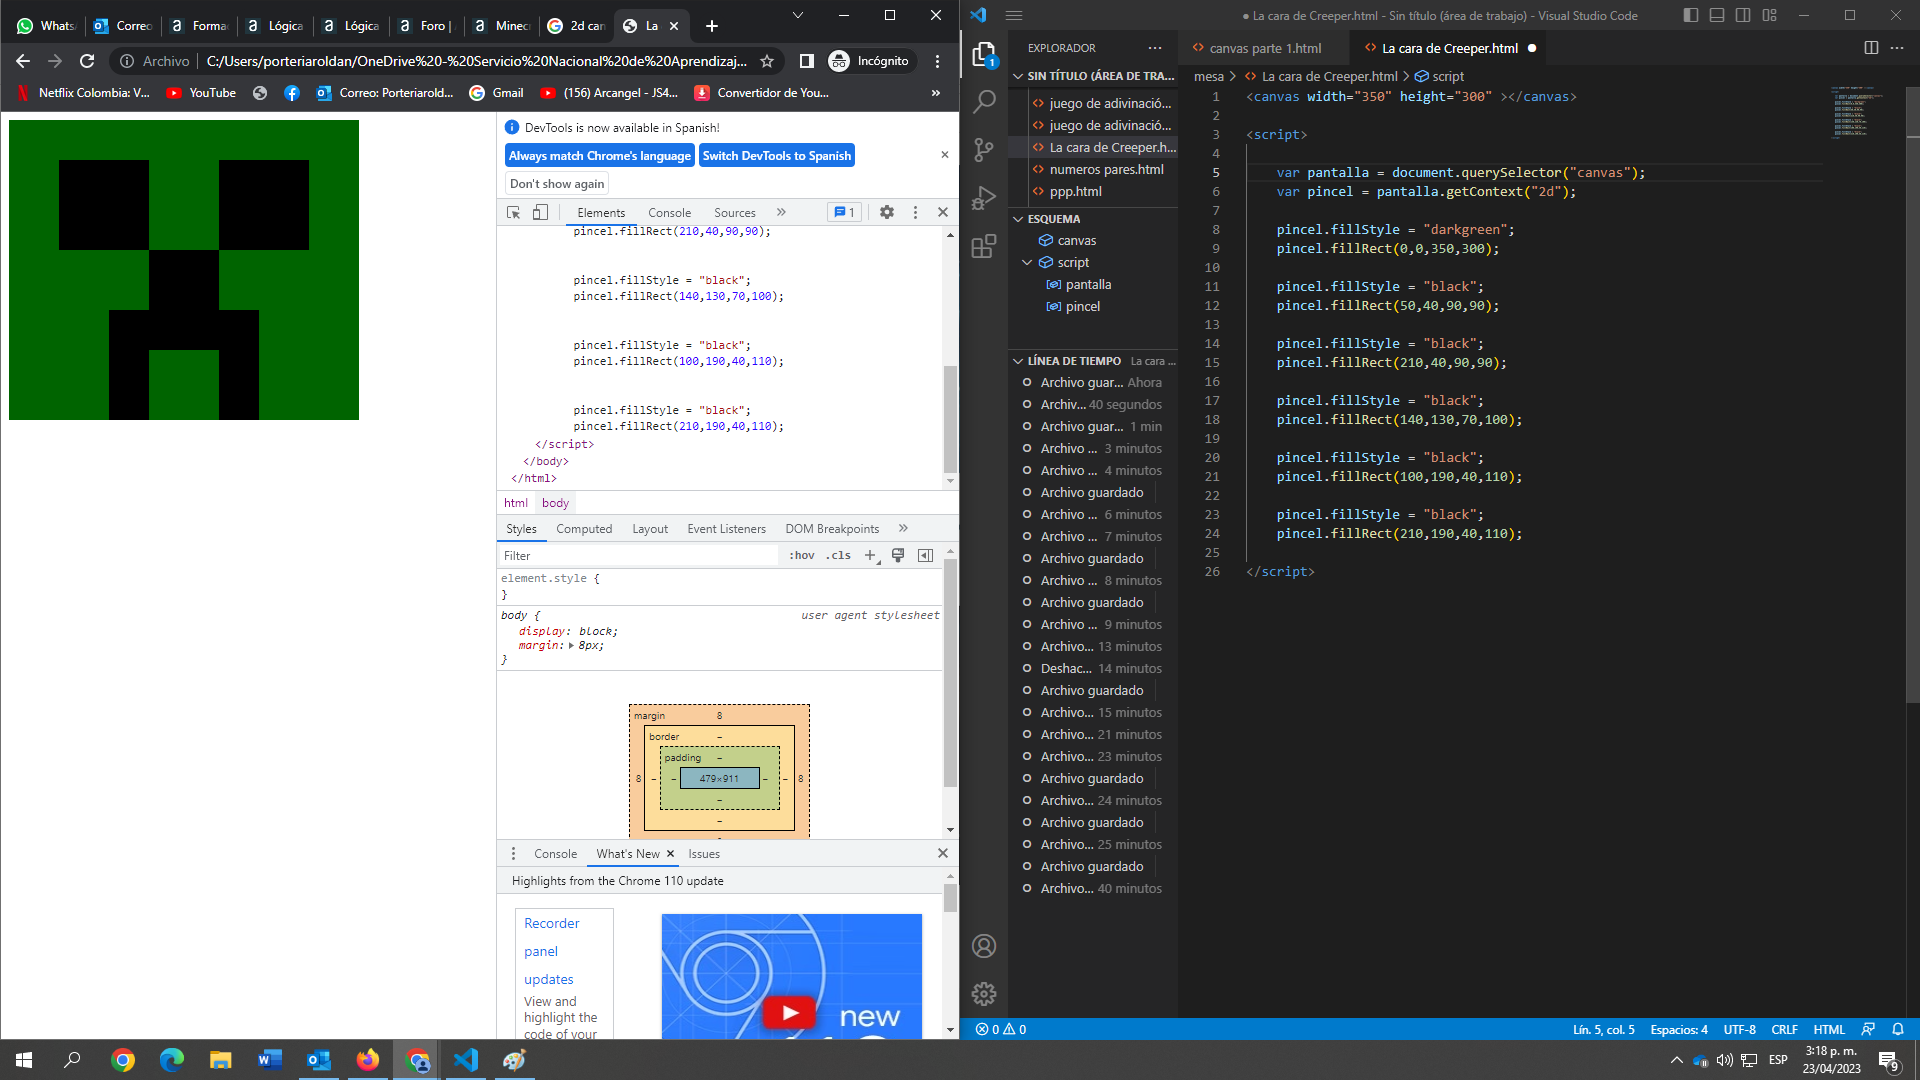Viewport: 1920px width, 1080px height.
Task: Activate DevTools inspect element tool
Action: (x=514, y=212)
